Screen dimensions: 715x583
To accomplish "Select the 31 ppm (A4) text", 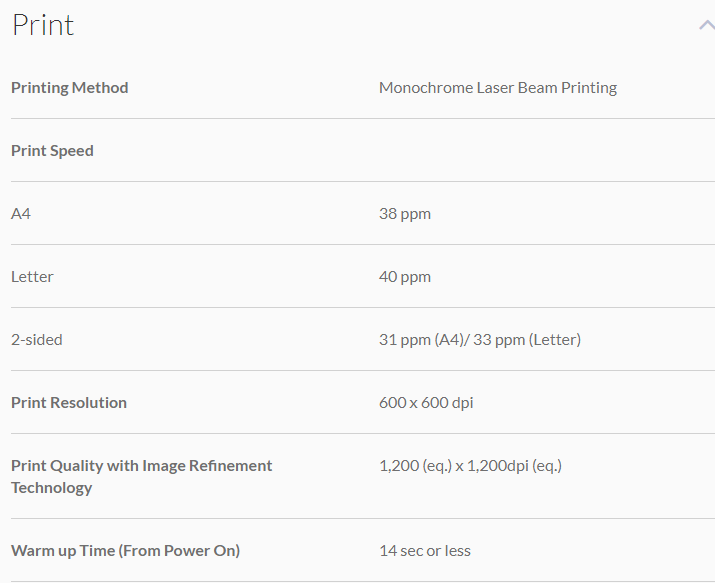I will coord(420,340).
